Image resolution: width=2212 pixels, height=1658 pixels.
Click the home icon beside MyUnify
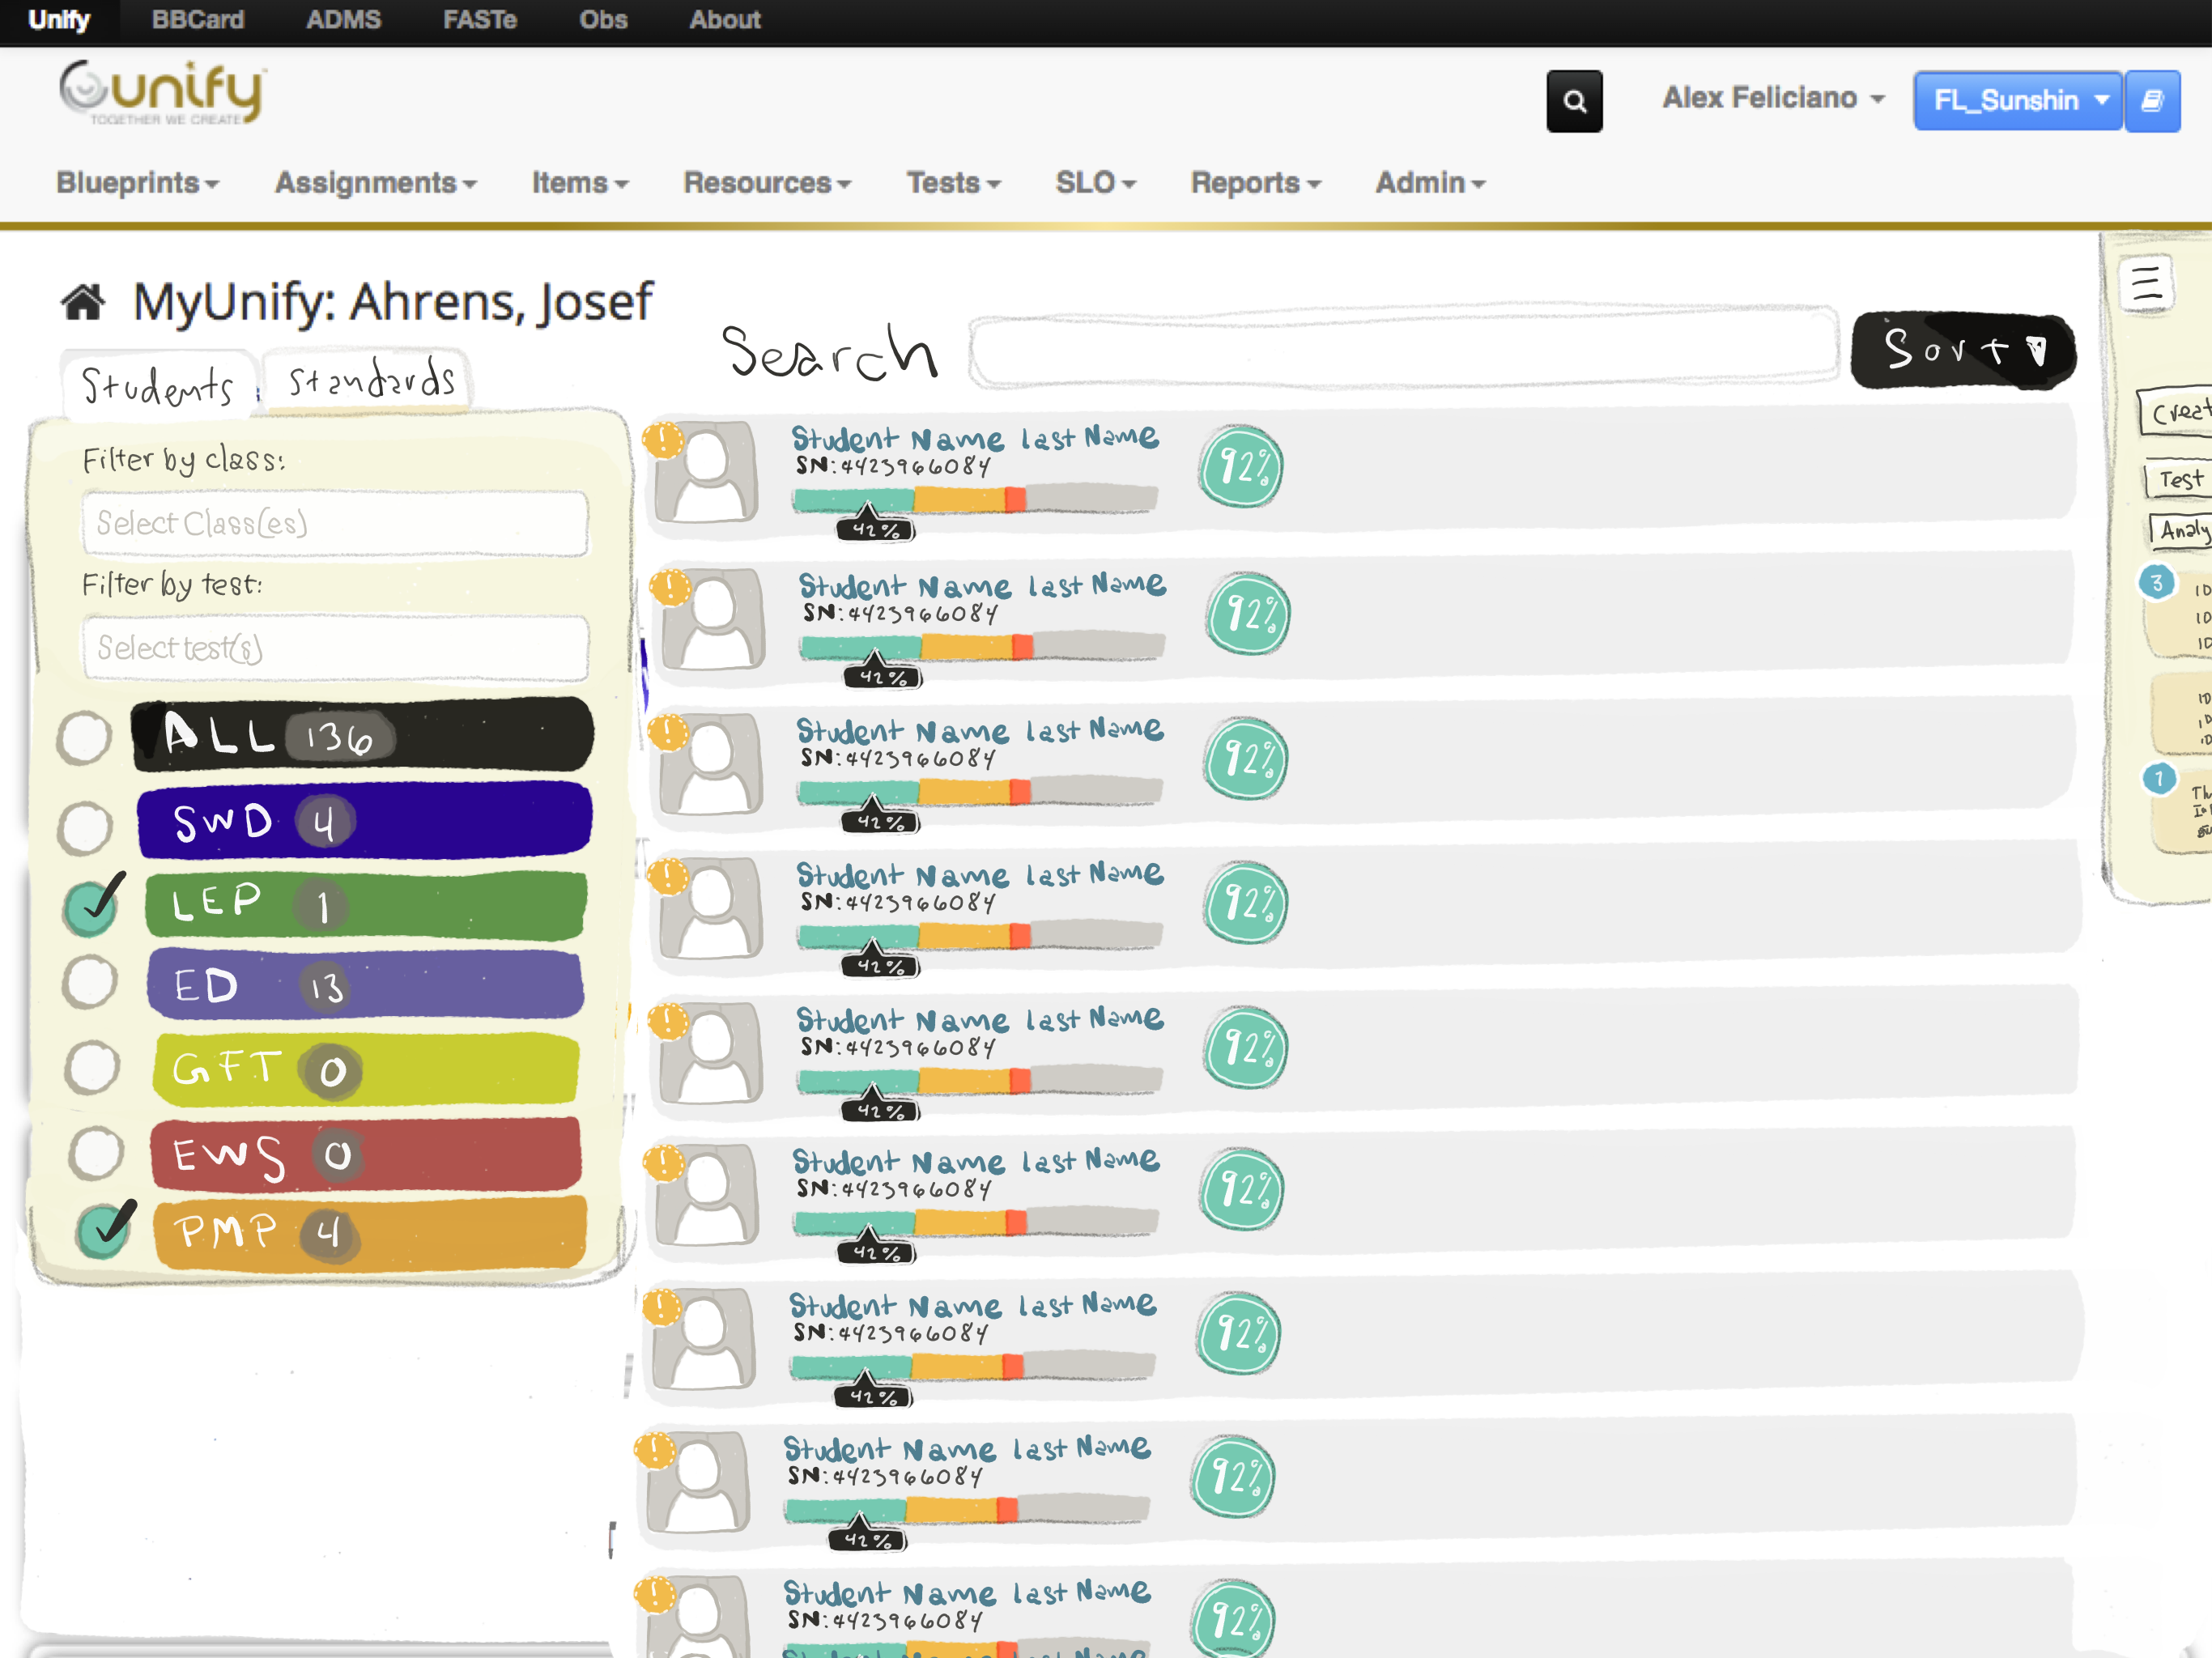point(83,302)
